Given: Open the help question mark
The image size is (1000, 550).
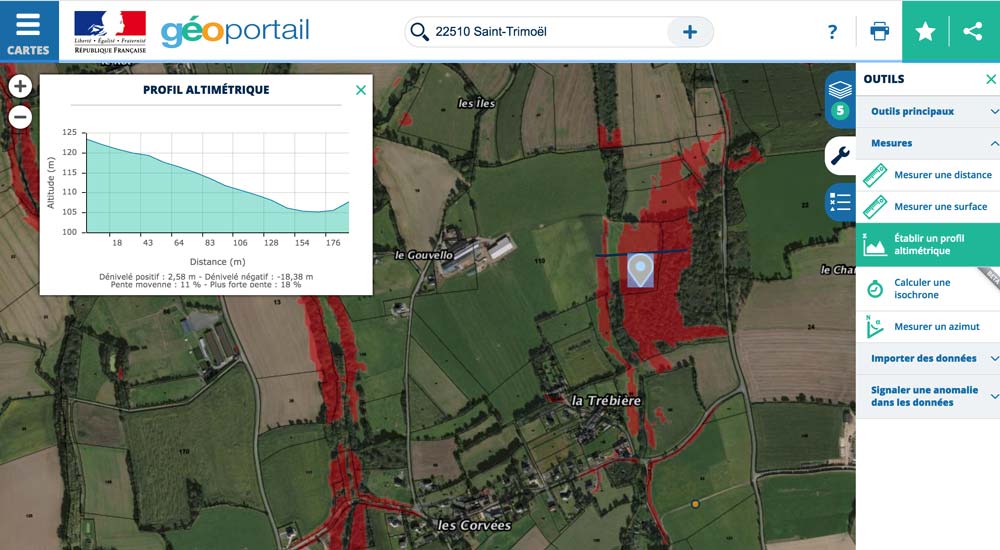Looking at the screenshot, I should point(832,32).
